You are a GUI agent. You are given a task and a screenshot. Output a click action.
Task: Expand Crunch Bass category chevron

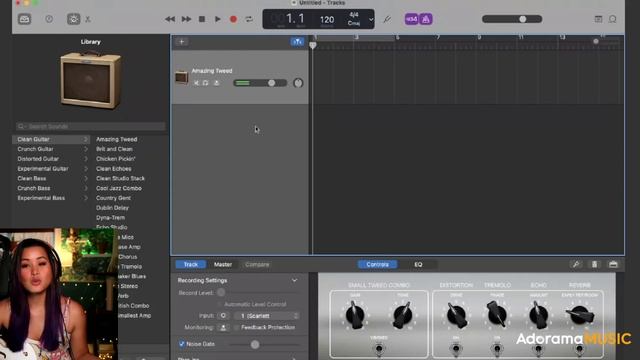click(86, 188)
